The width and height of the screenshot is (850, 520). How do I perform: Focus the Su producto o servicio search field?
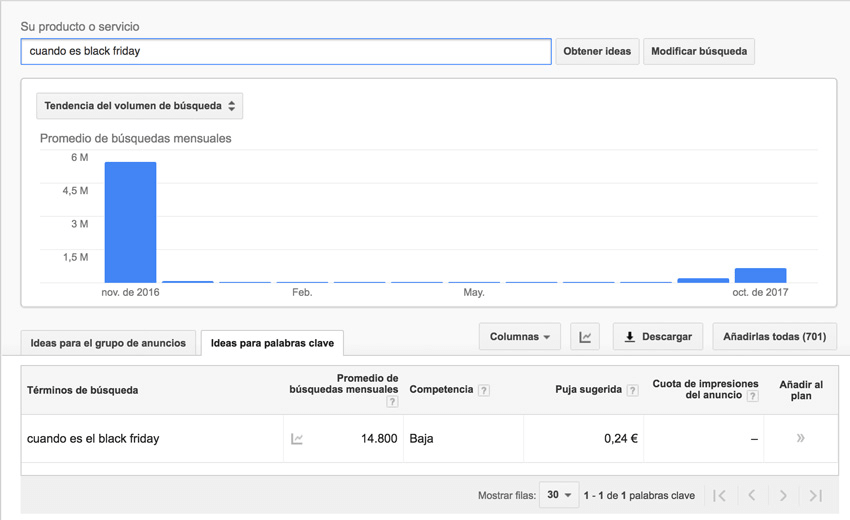tap(286, 52)
